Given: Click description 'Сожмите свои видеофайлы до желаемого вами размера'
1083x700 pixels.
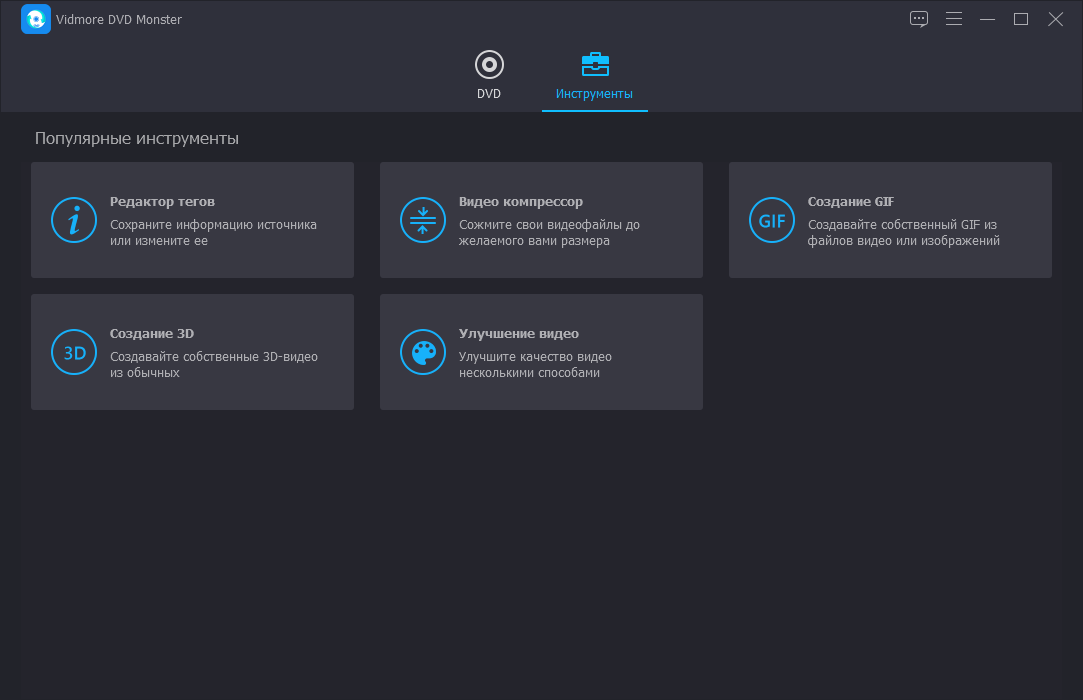Looking at the screenshot, I should coord(549,233).
